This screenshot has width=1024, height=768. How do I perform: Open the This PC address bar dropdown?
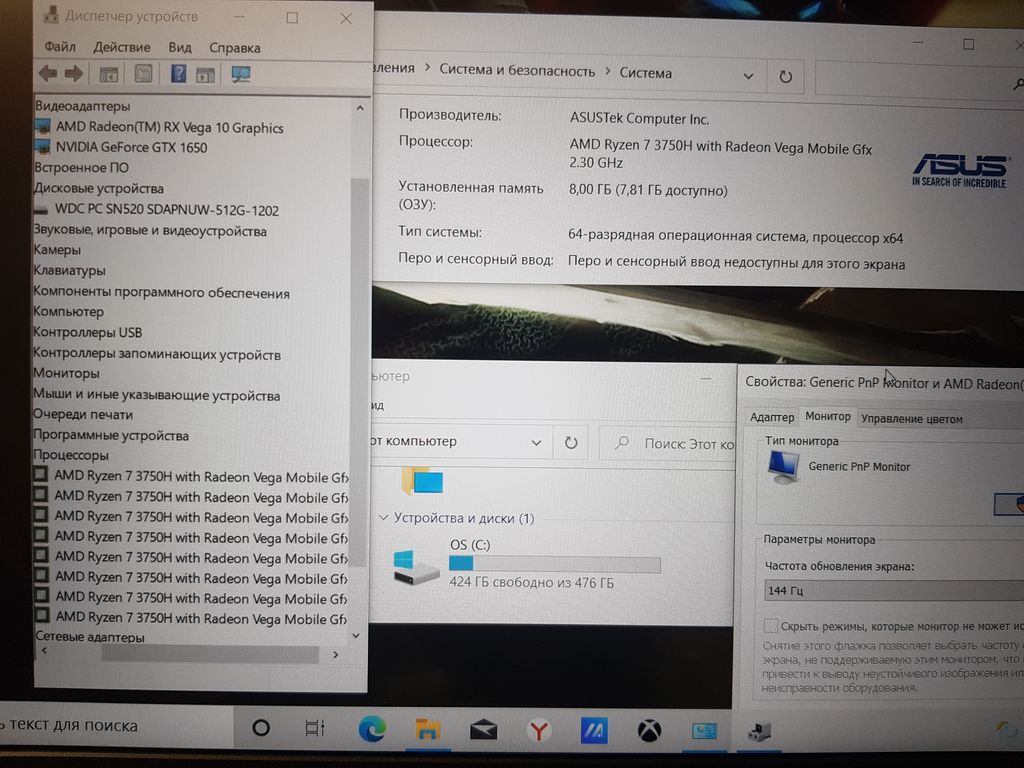[x=536, y=443]
